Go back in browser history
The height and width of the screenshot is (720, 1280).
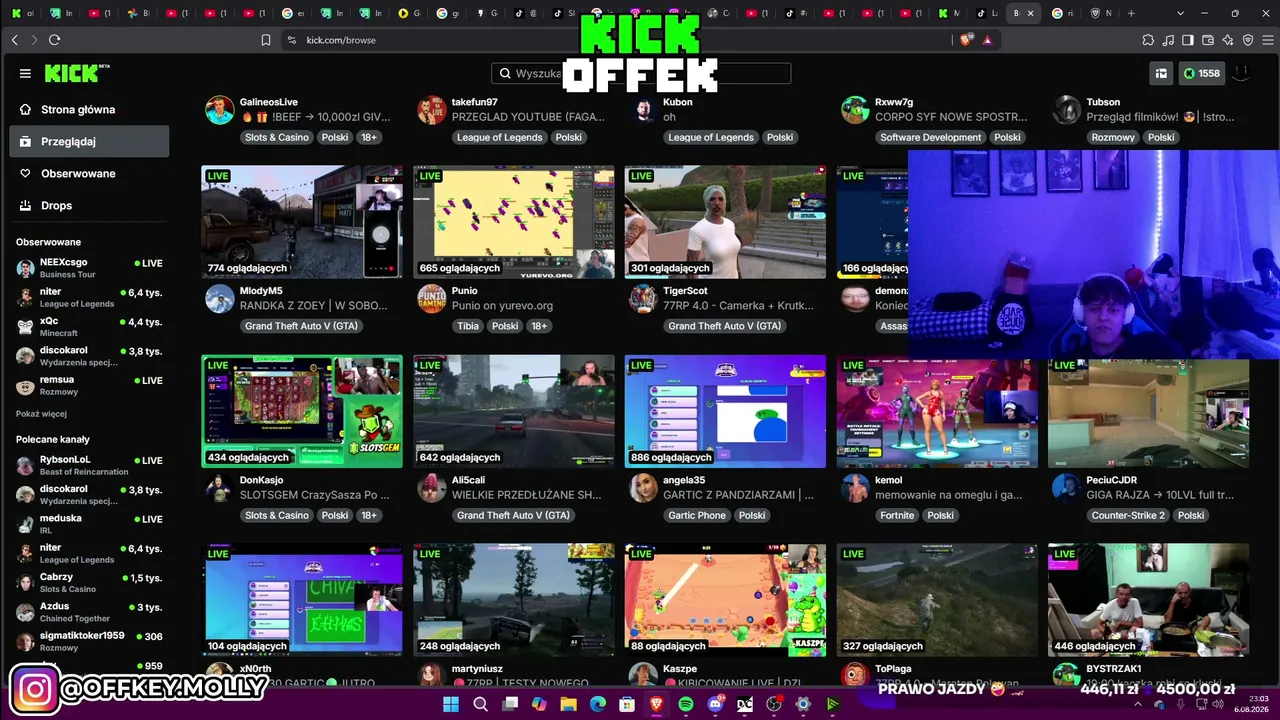15,40
